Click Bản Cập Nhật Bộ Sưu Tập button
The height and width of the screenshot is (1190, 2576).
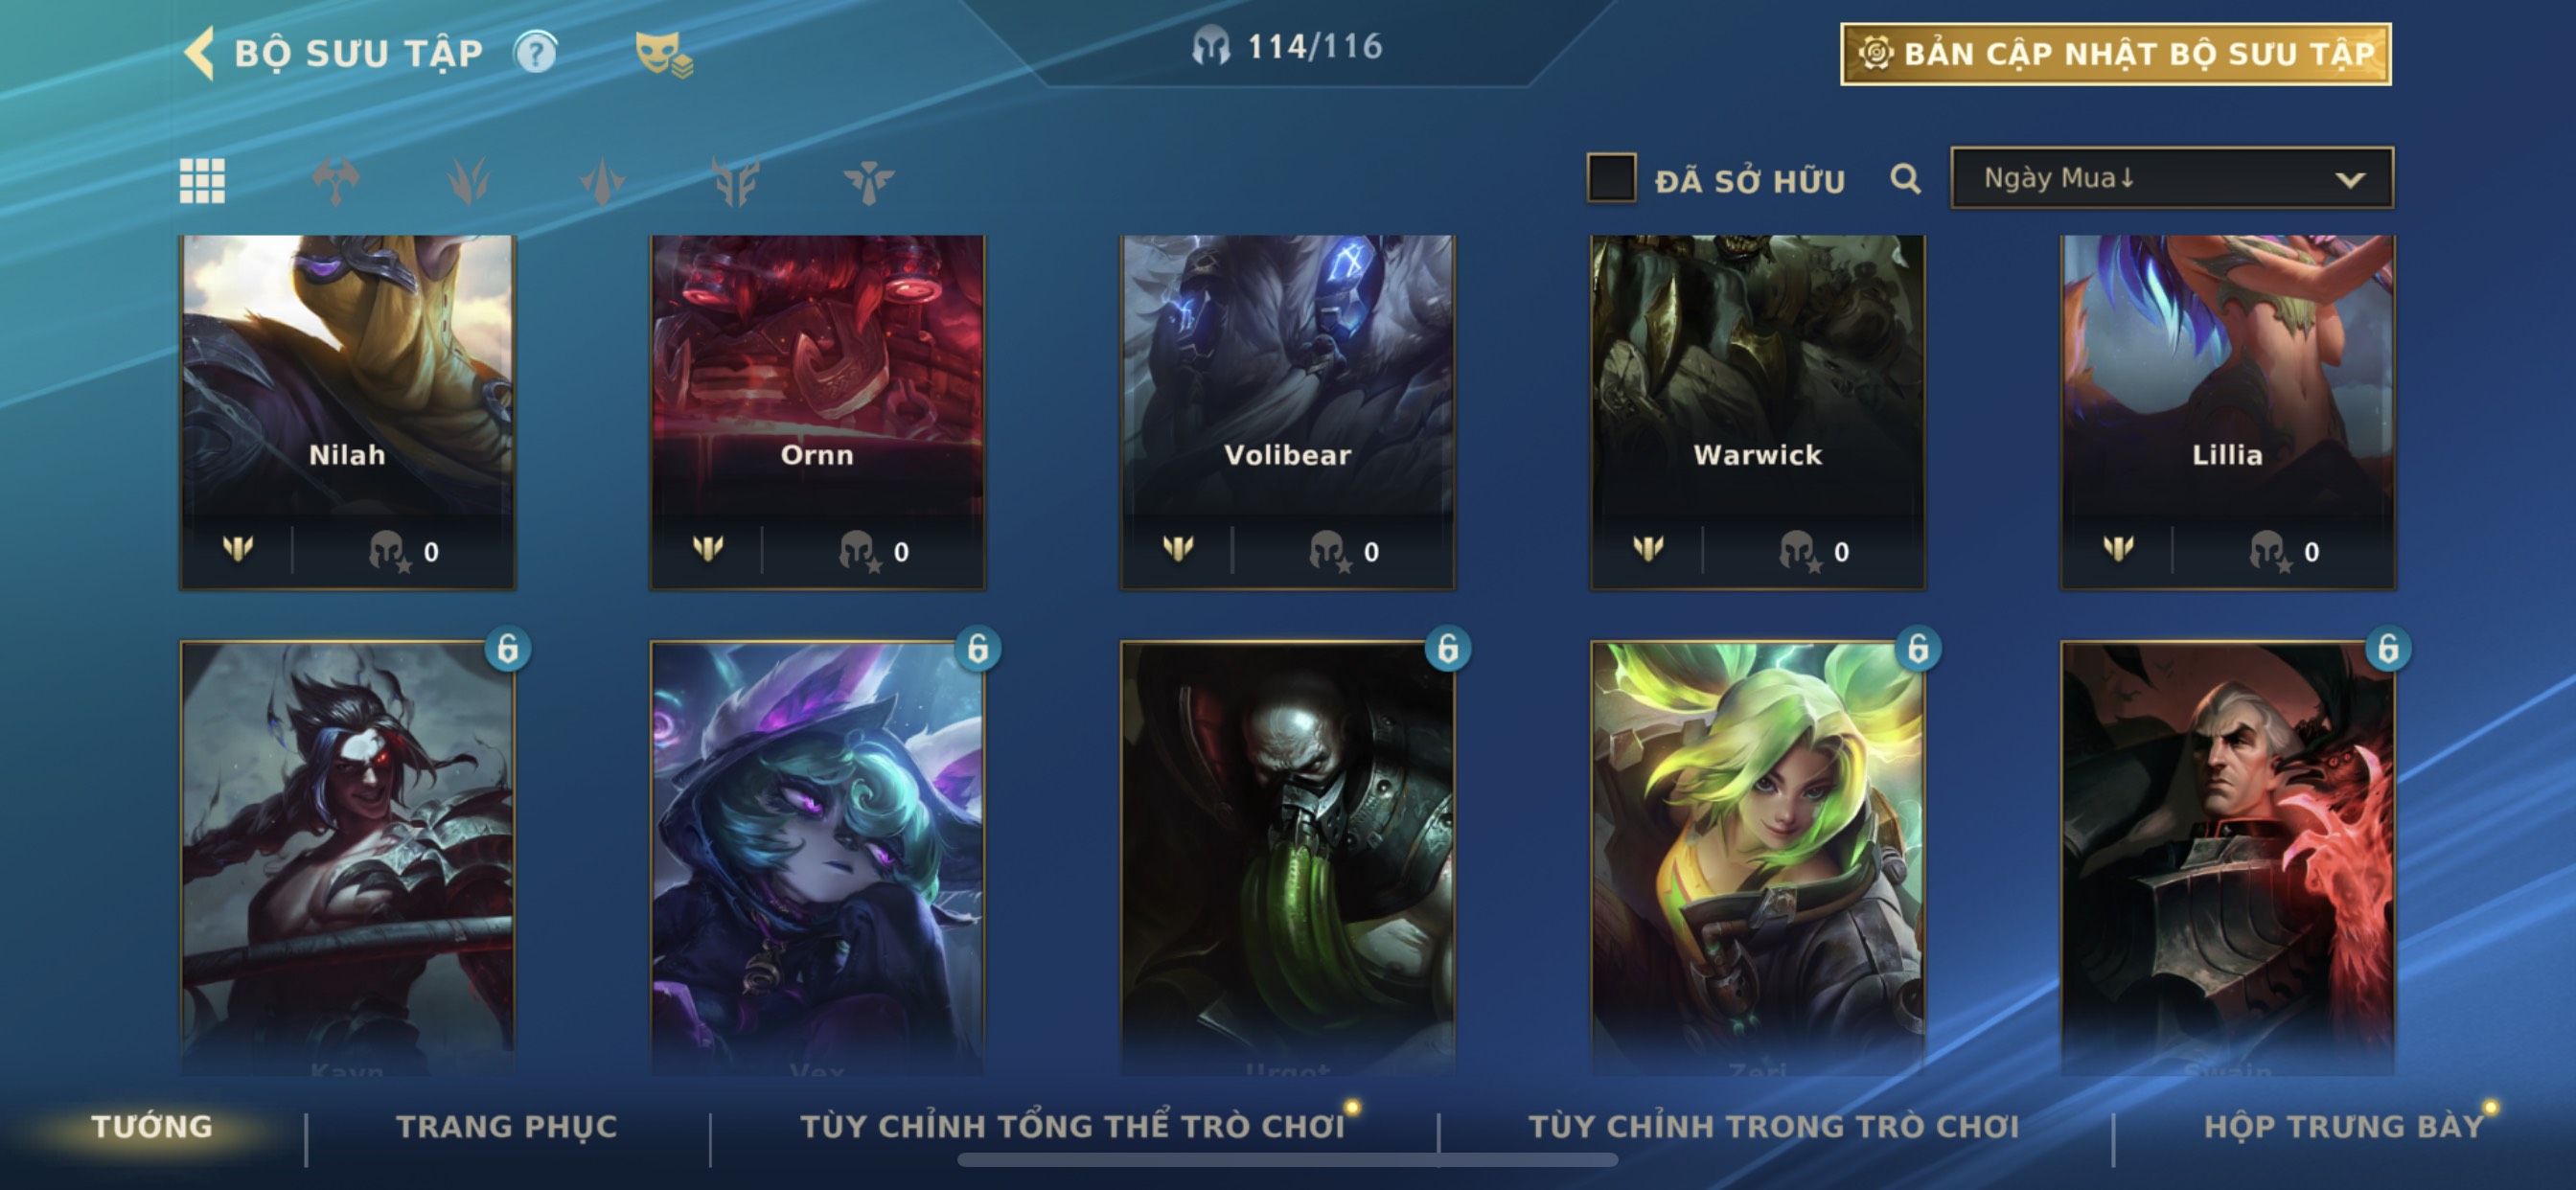(2116, 54)
